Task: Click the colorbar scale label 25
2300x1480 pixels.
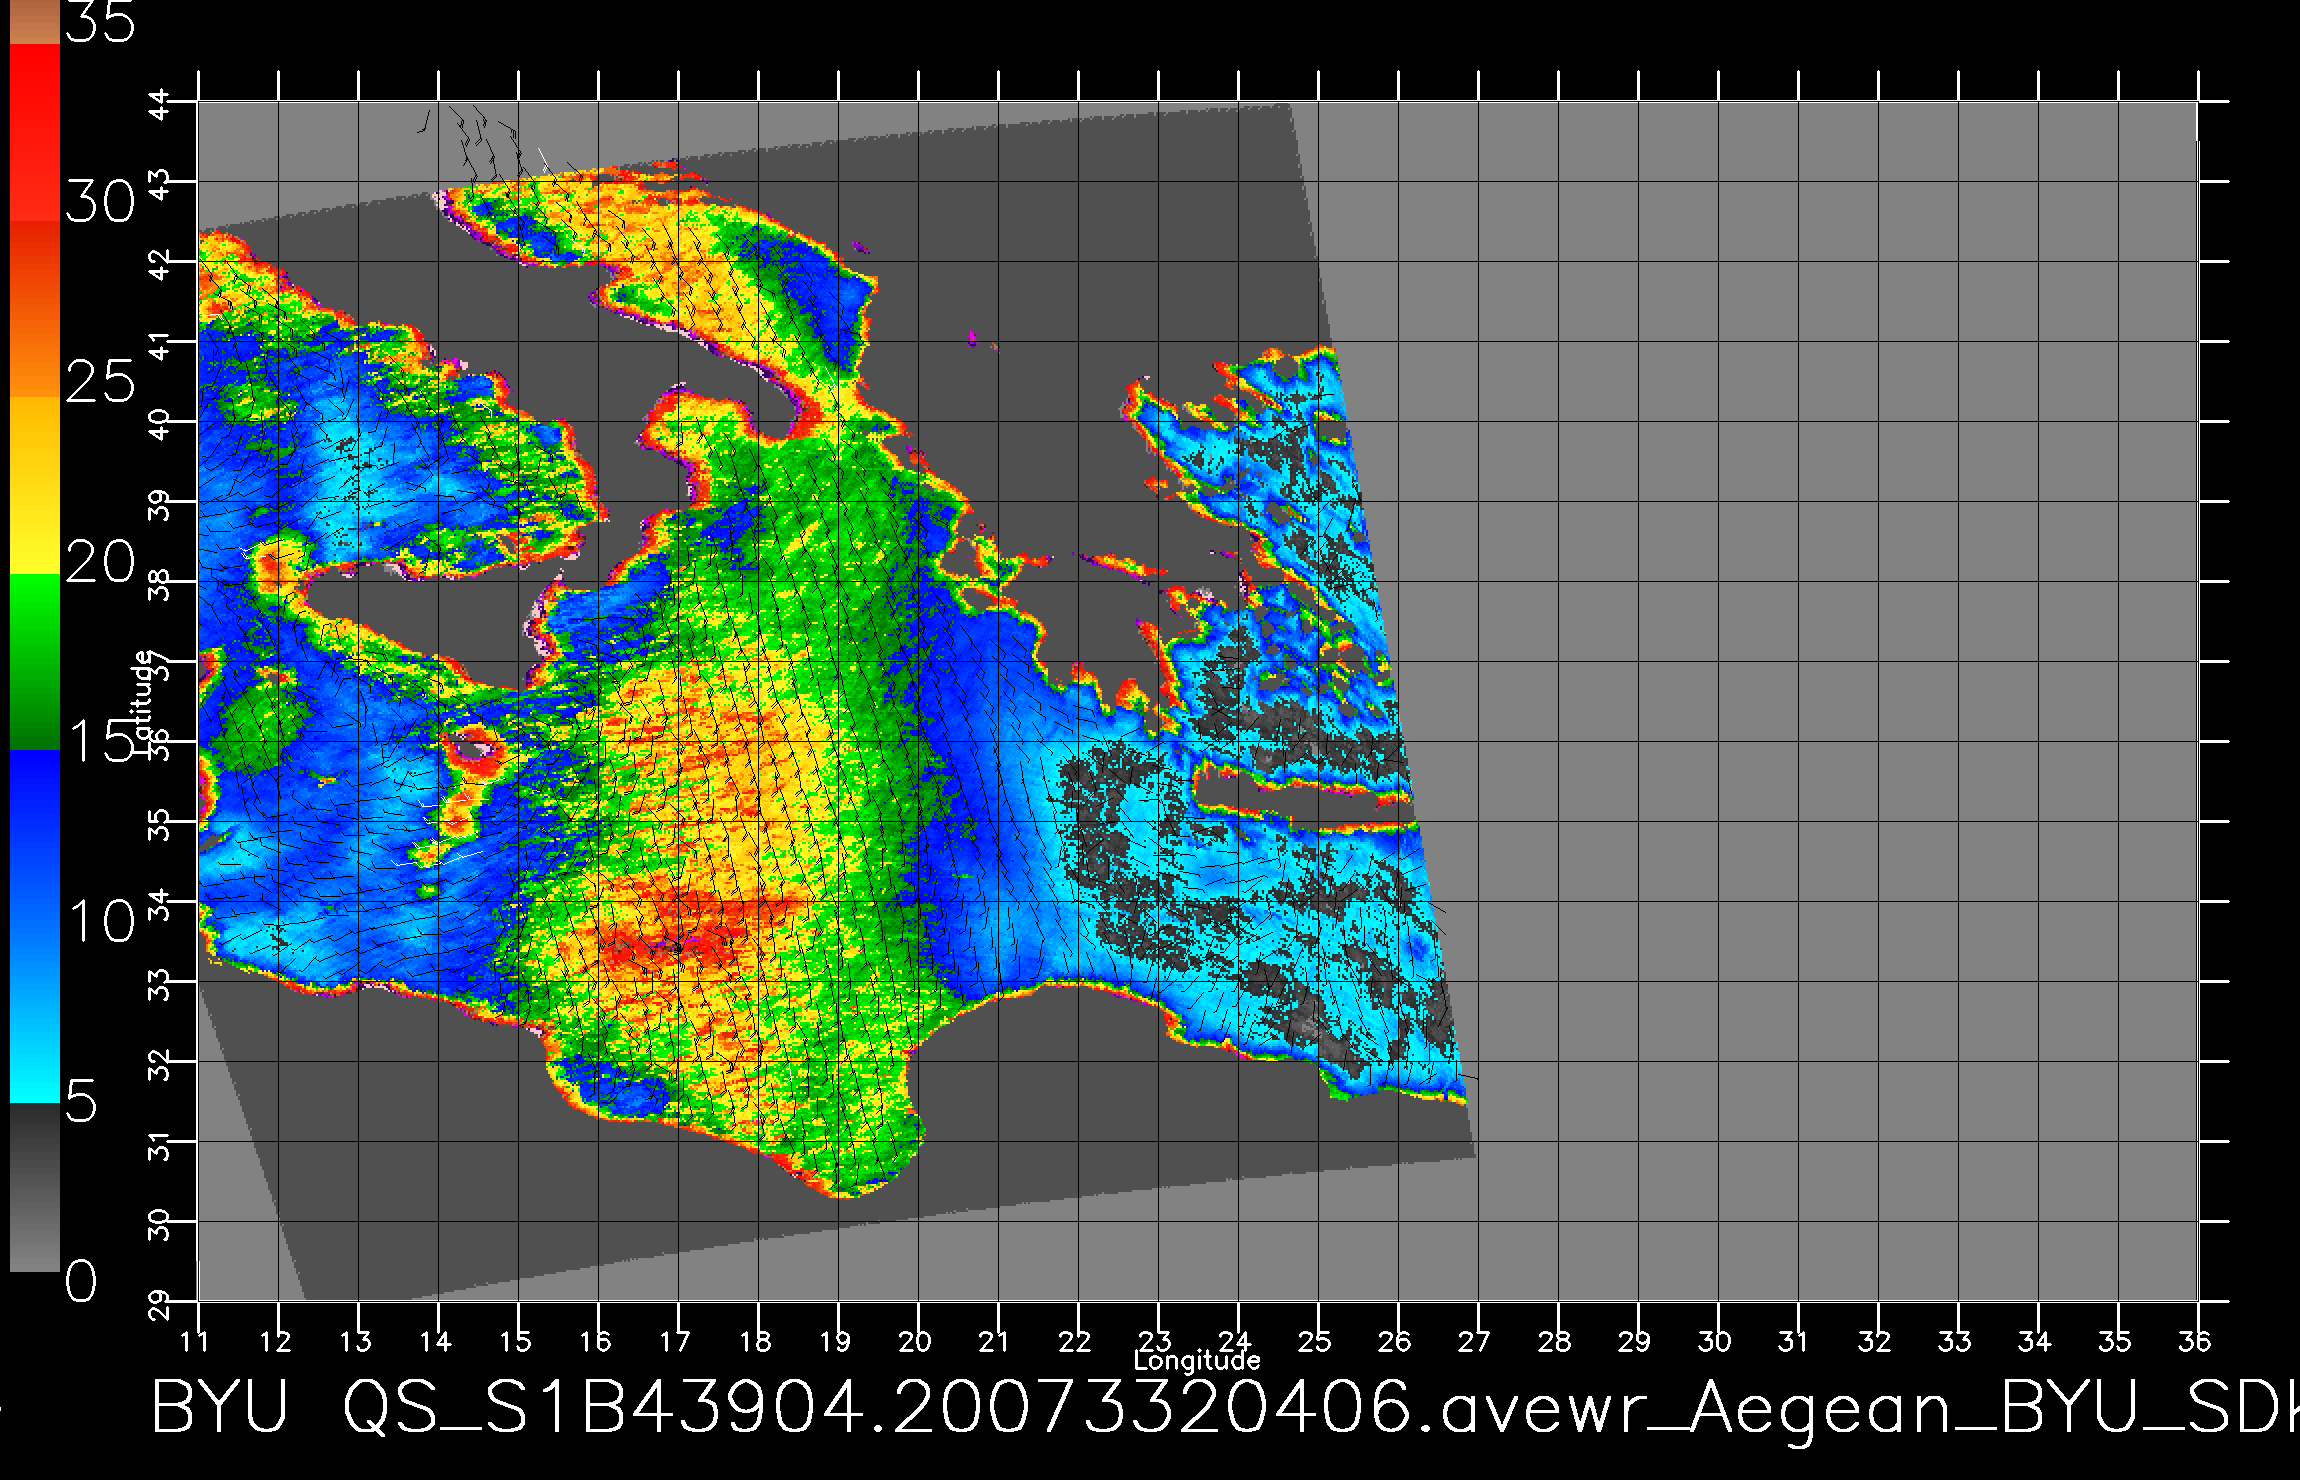Action: point(100,382)
